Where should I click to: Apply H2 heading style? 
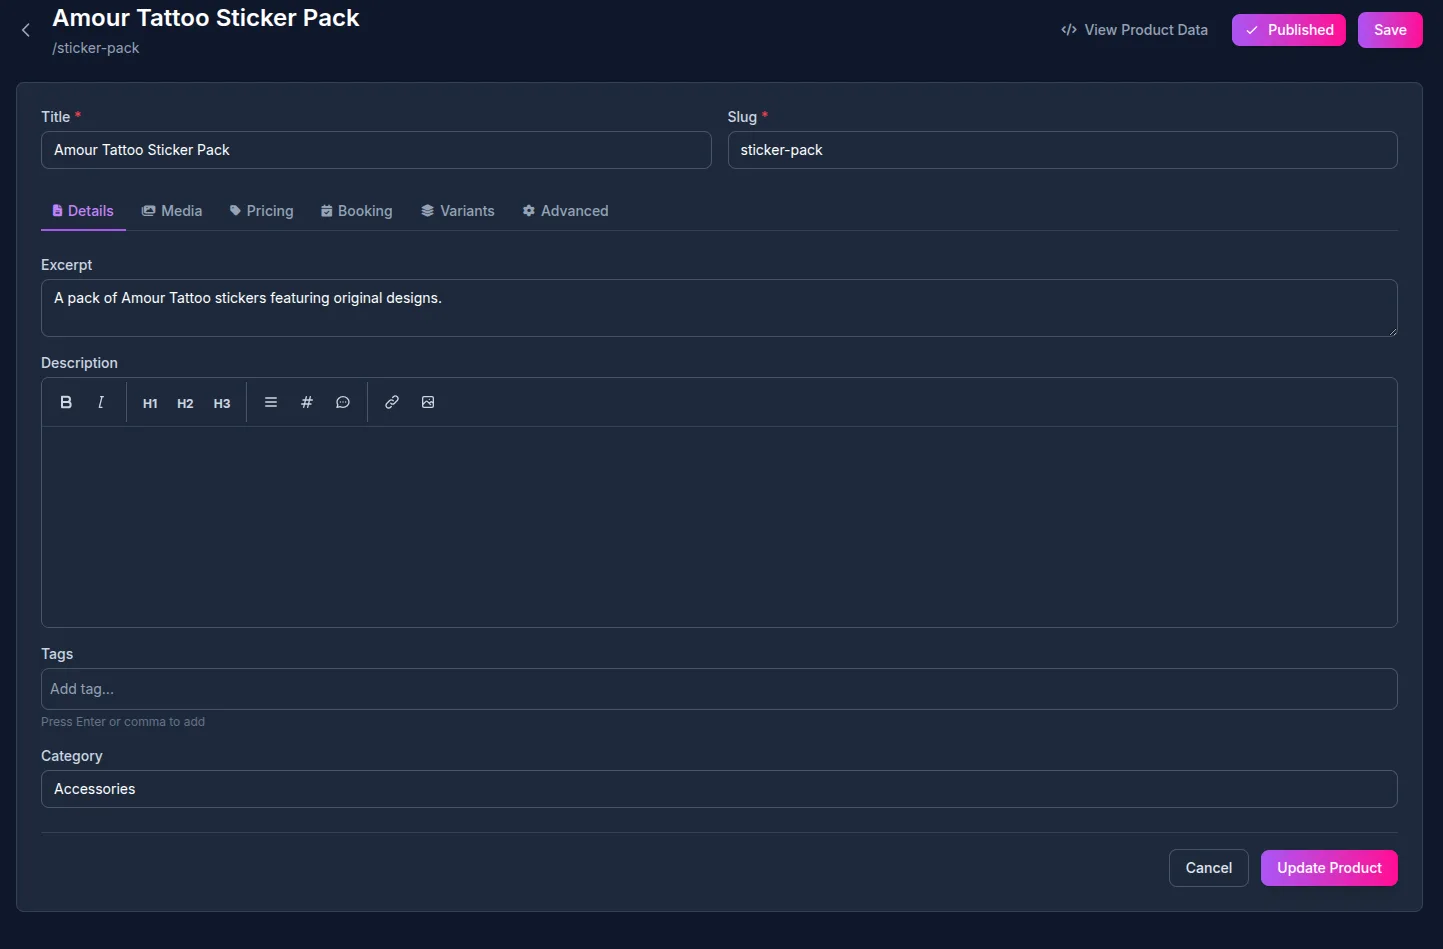click(x=185, y=403)
